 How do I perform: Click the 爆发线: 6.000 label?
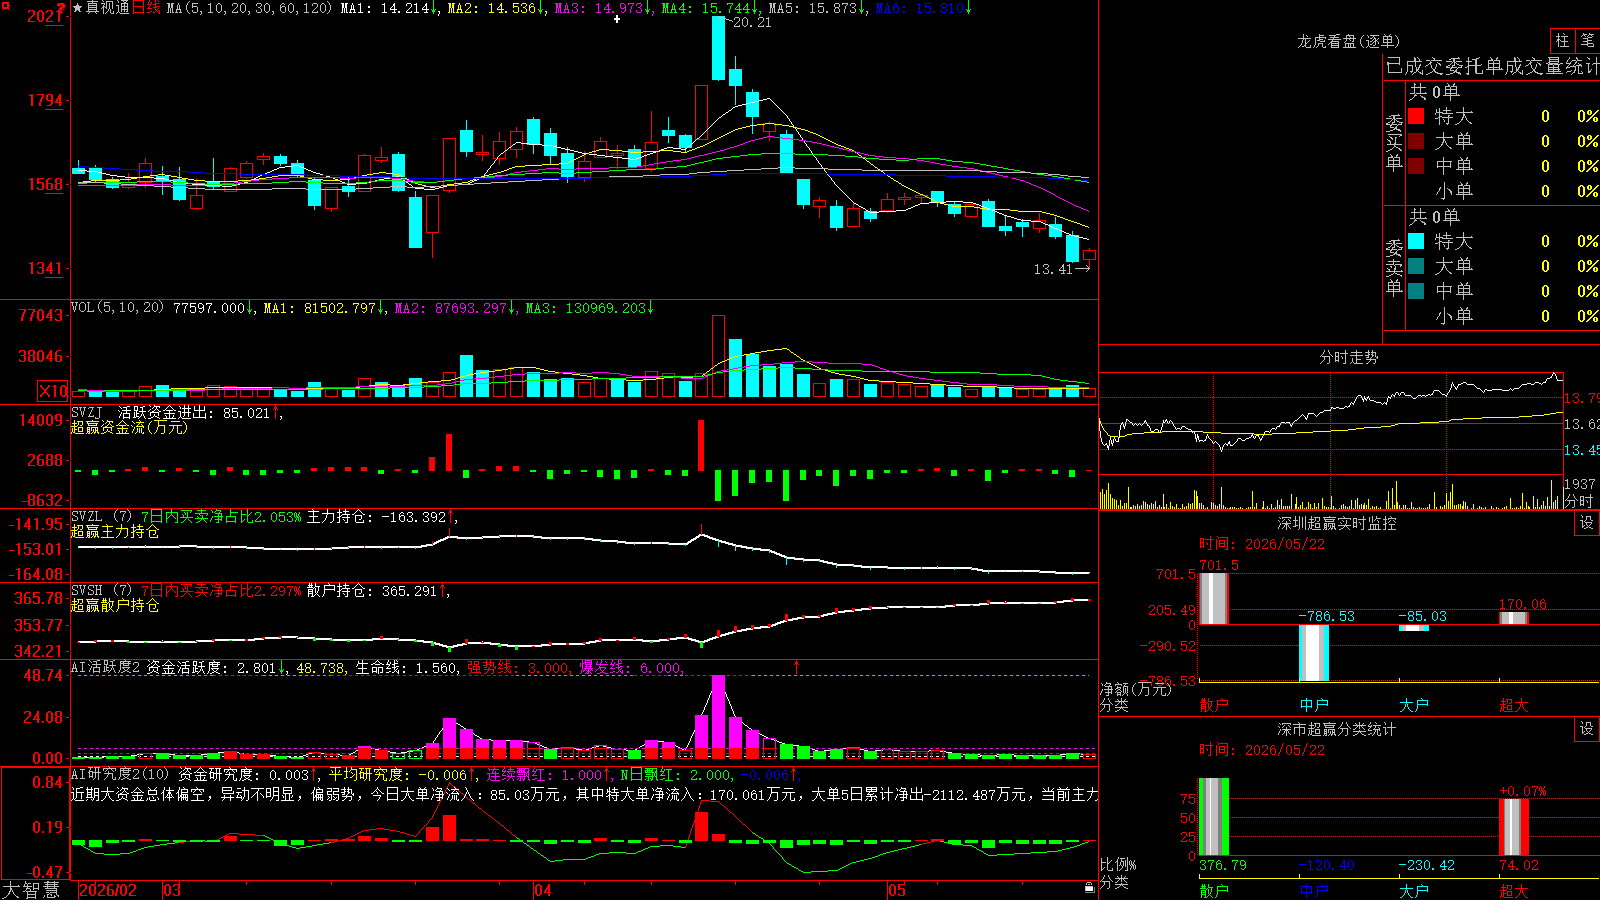click(630, 667)
